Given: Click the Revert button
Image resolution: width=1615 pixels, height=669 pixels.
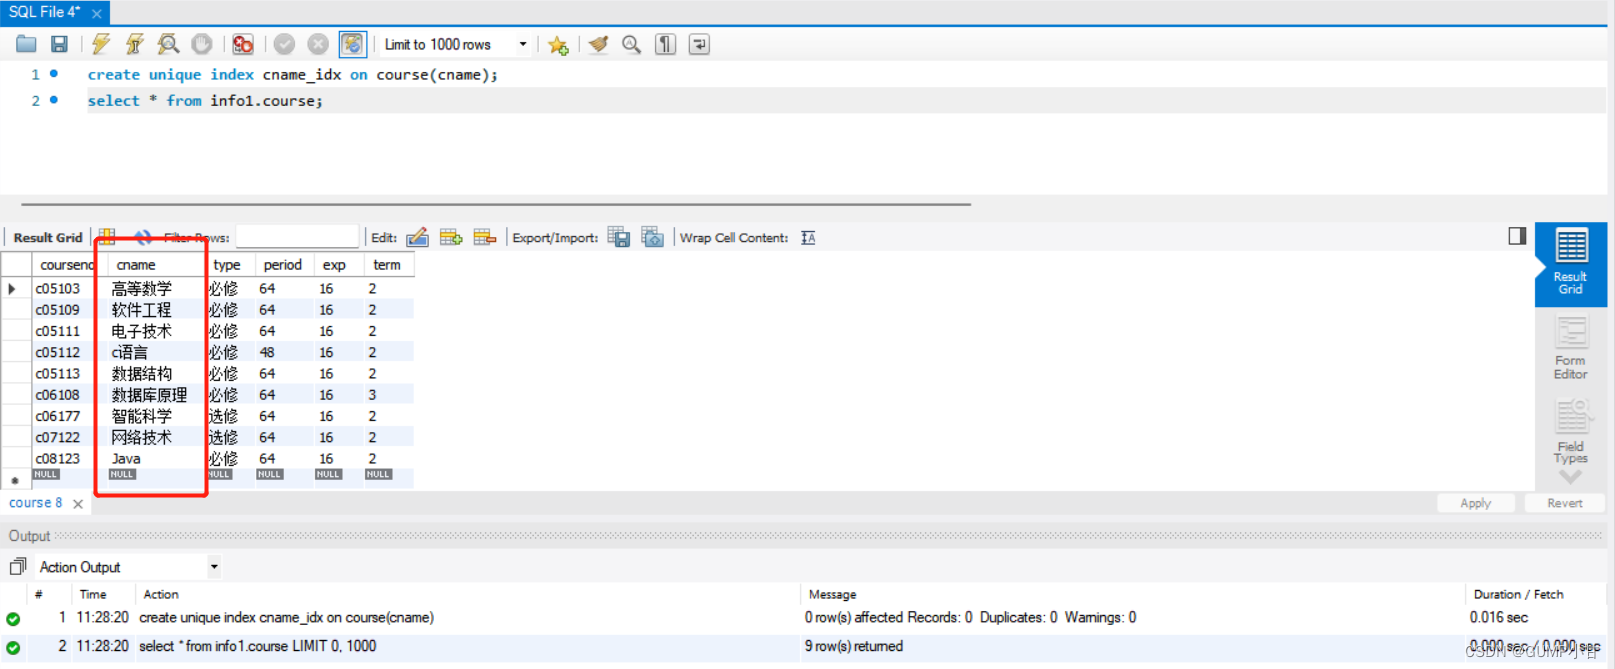Looking at the screenshot, I should coord(1564,503).
